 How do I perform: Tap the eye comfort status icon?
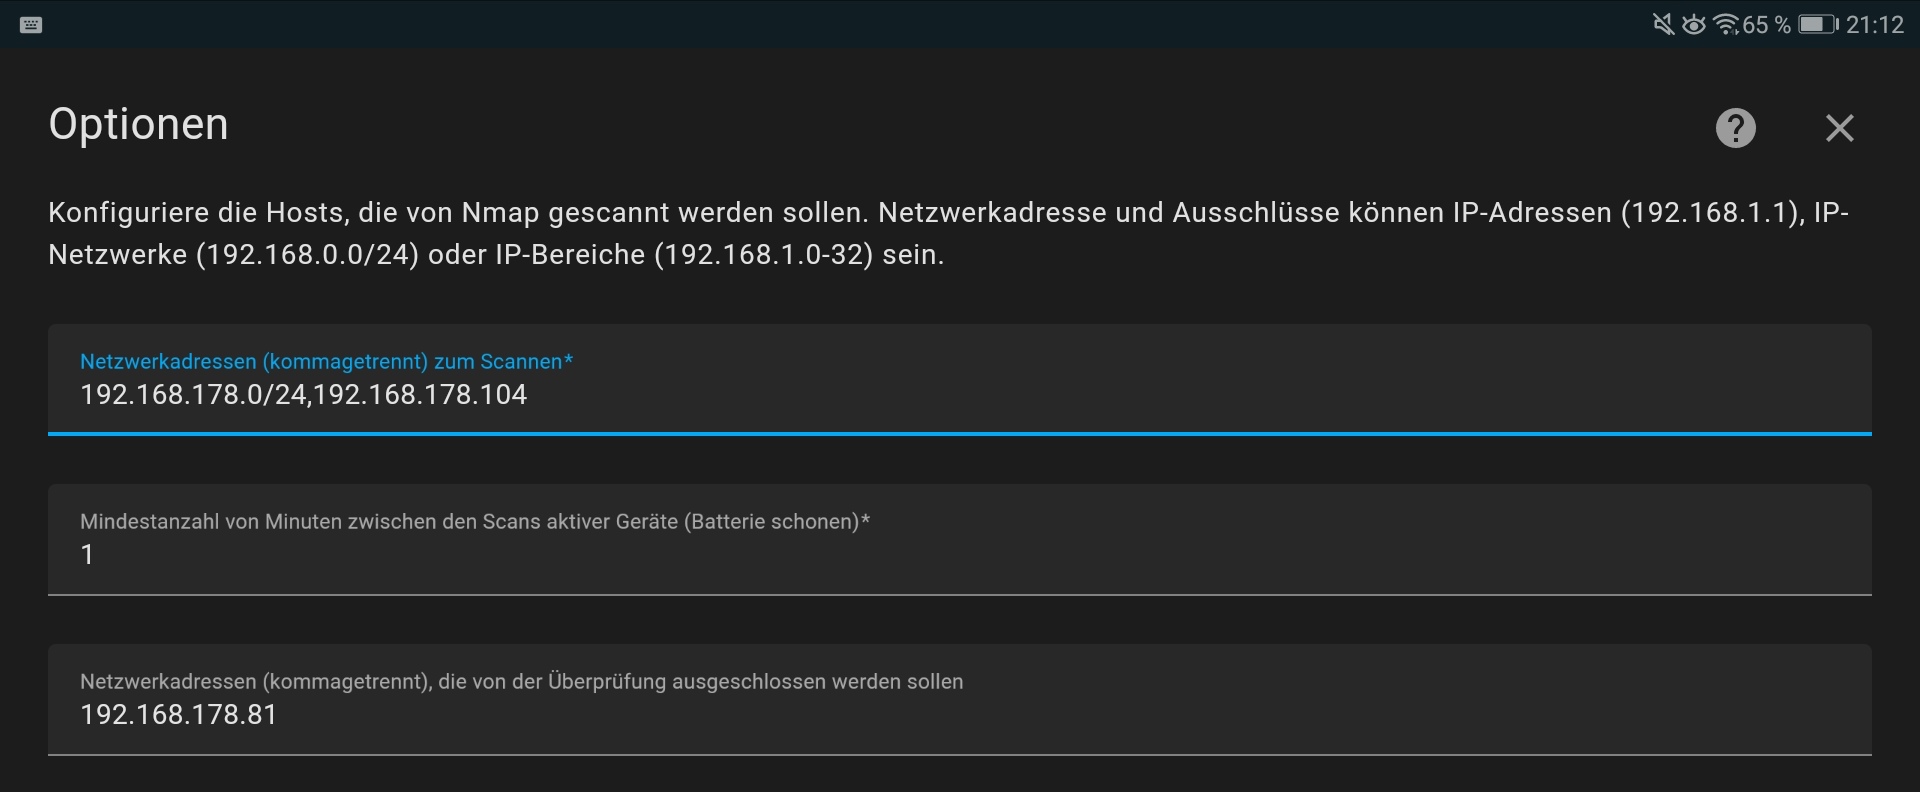click(x=1693, y=24)
